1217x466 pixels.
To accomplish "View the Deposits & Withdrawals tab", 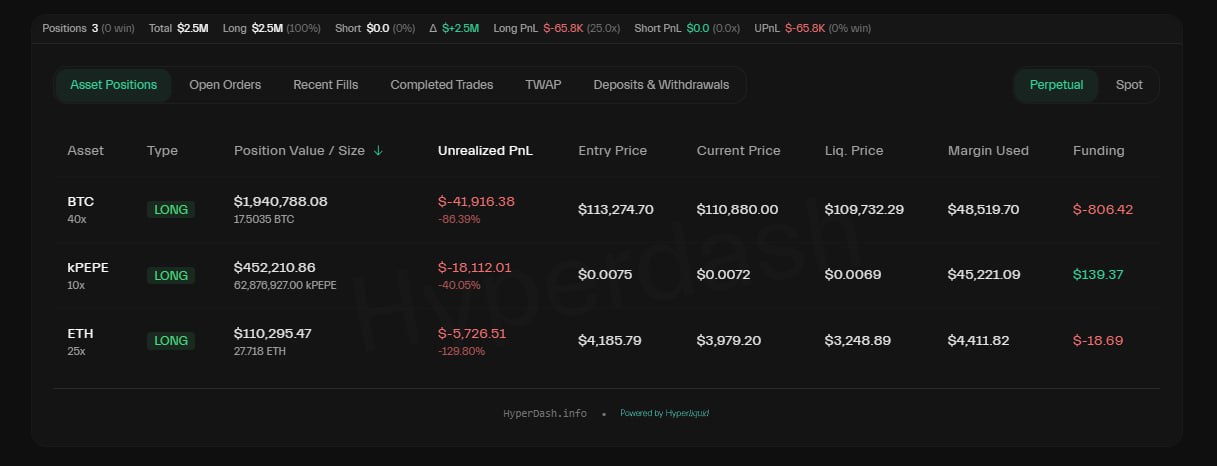I will 661,85.
